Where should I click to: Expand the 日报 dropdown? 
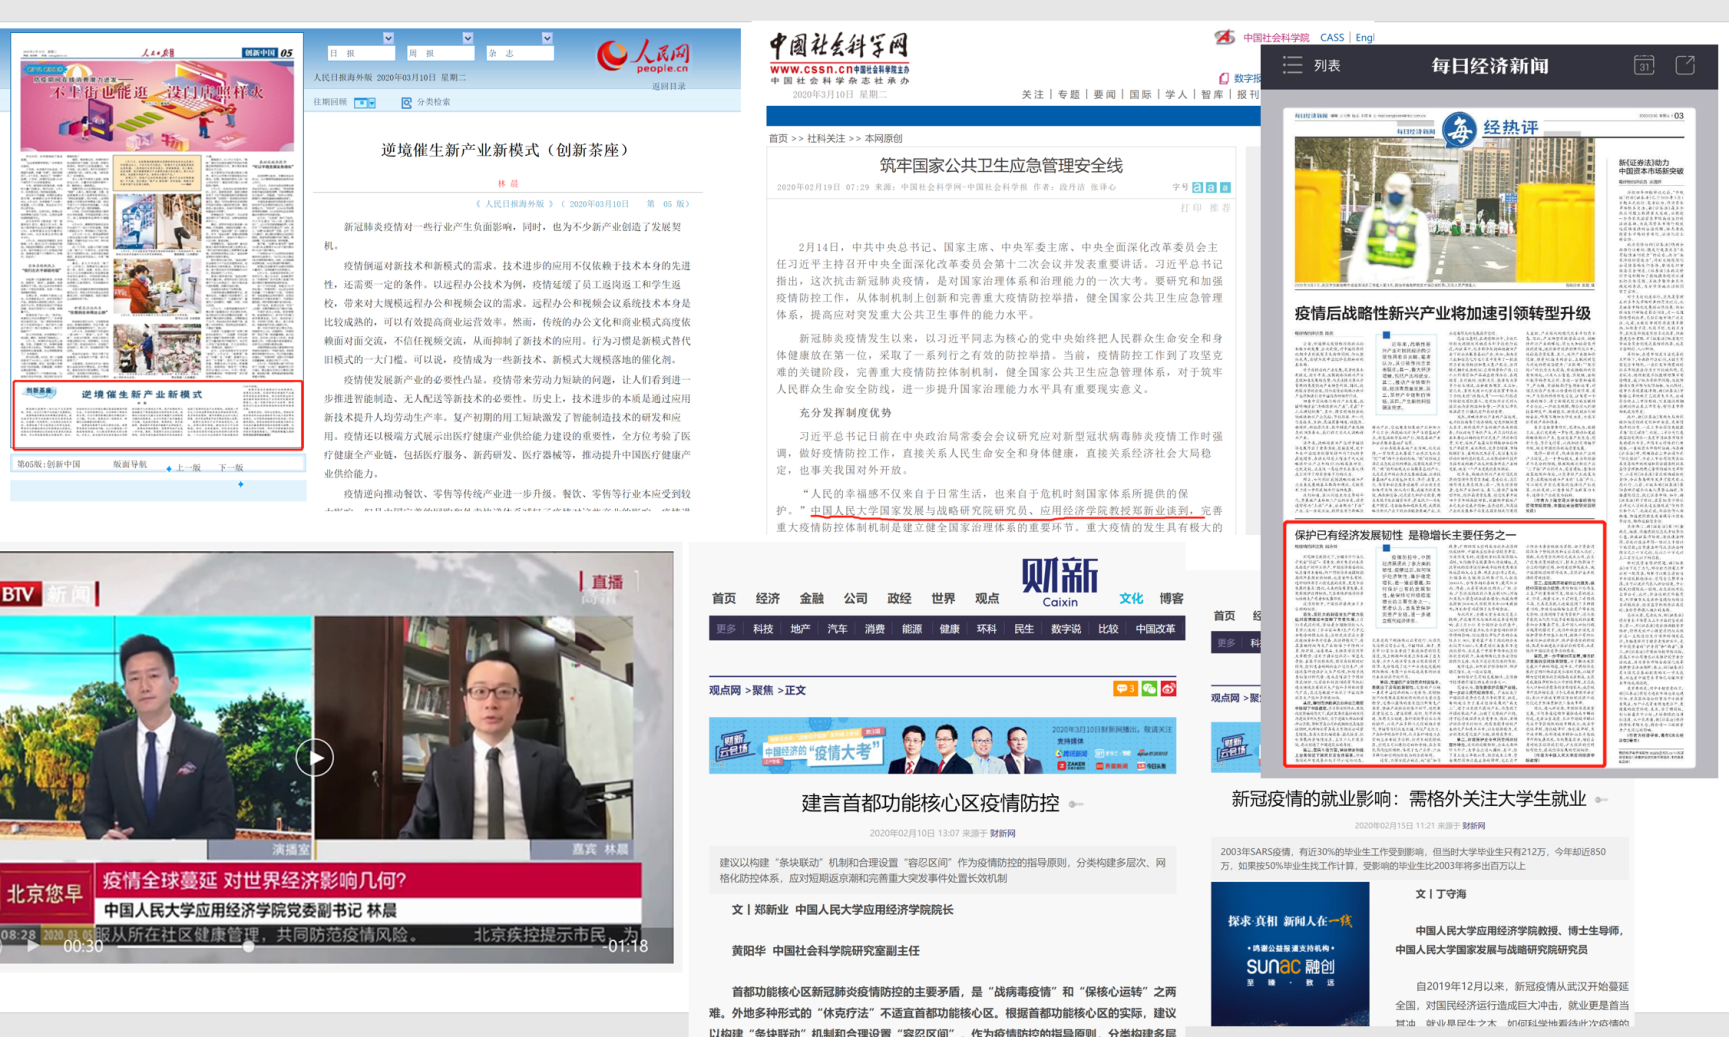pyautogui.click(x=388, y=39)
